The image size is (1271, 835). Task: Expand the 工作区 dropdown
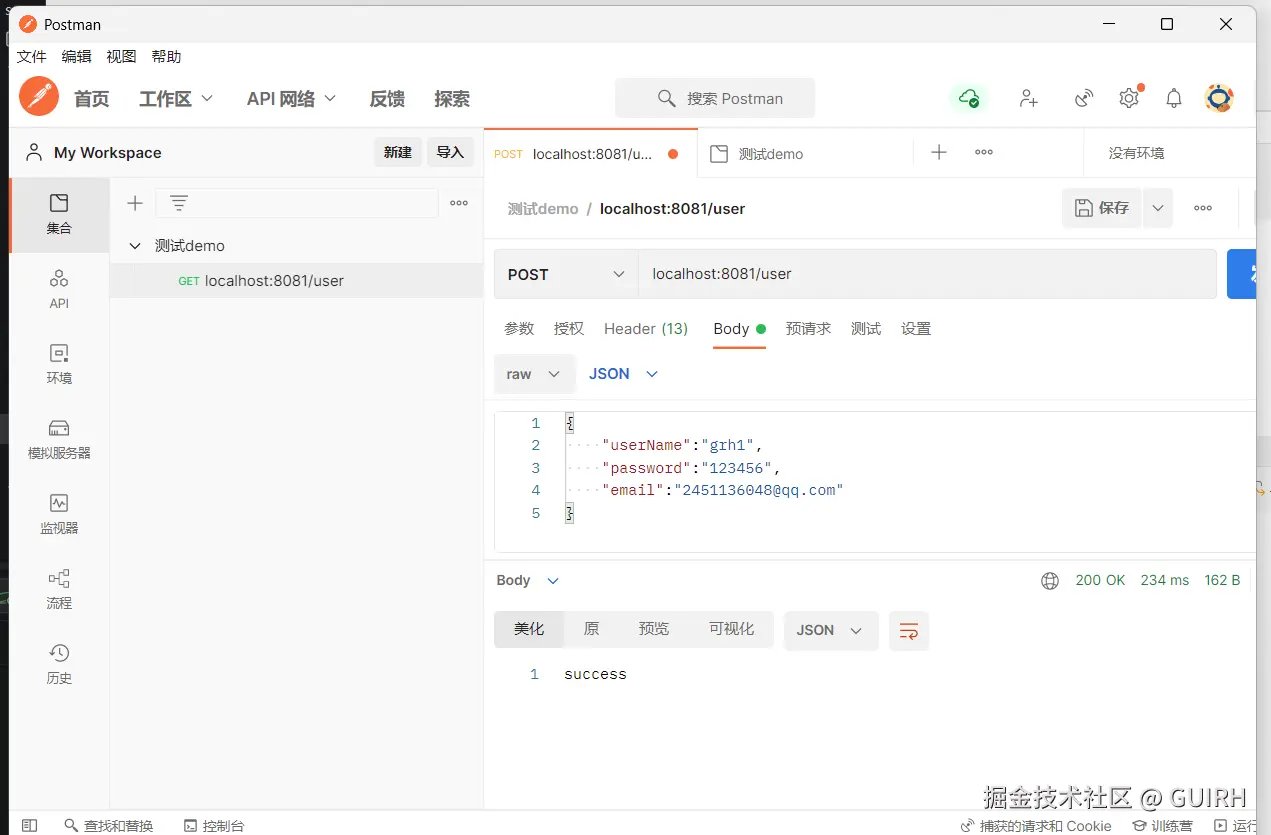[176, 98]
